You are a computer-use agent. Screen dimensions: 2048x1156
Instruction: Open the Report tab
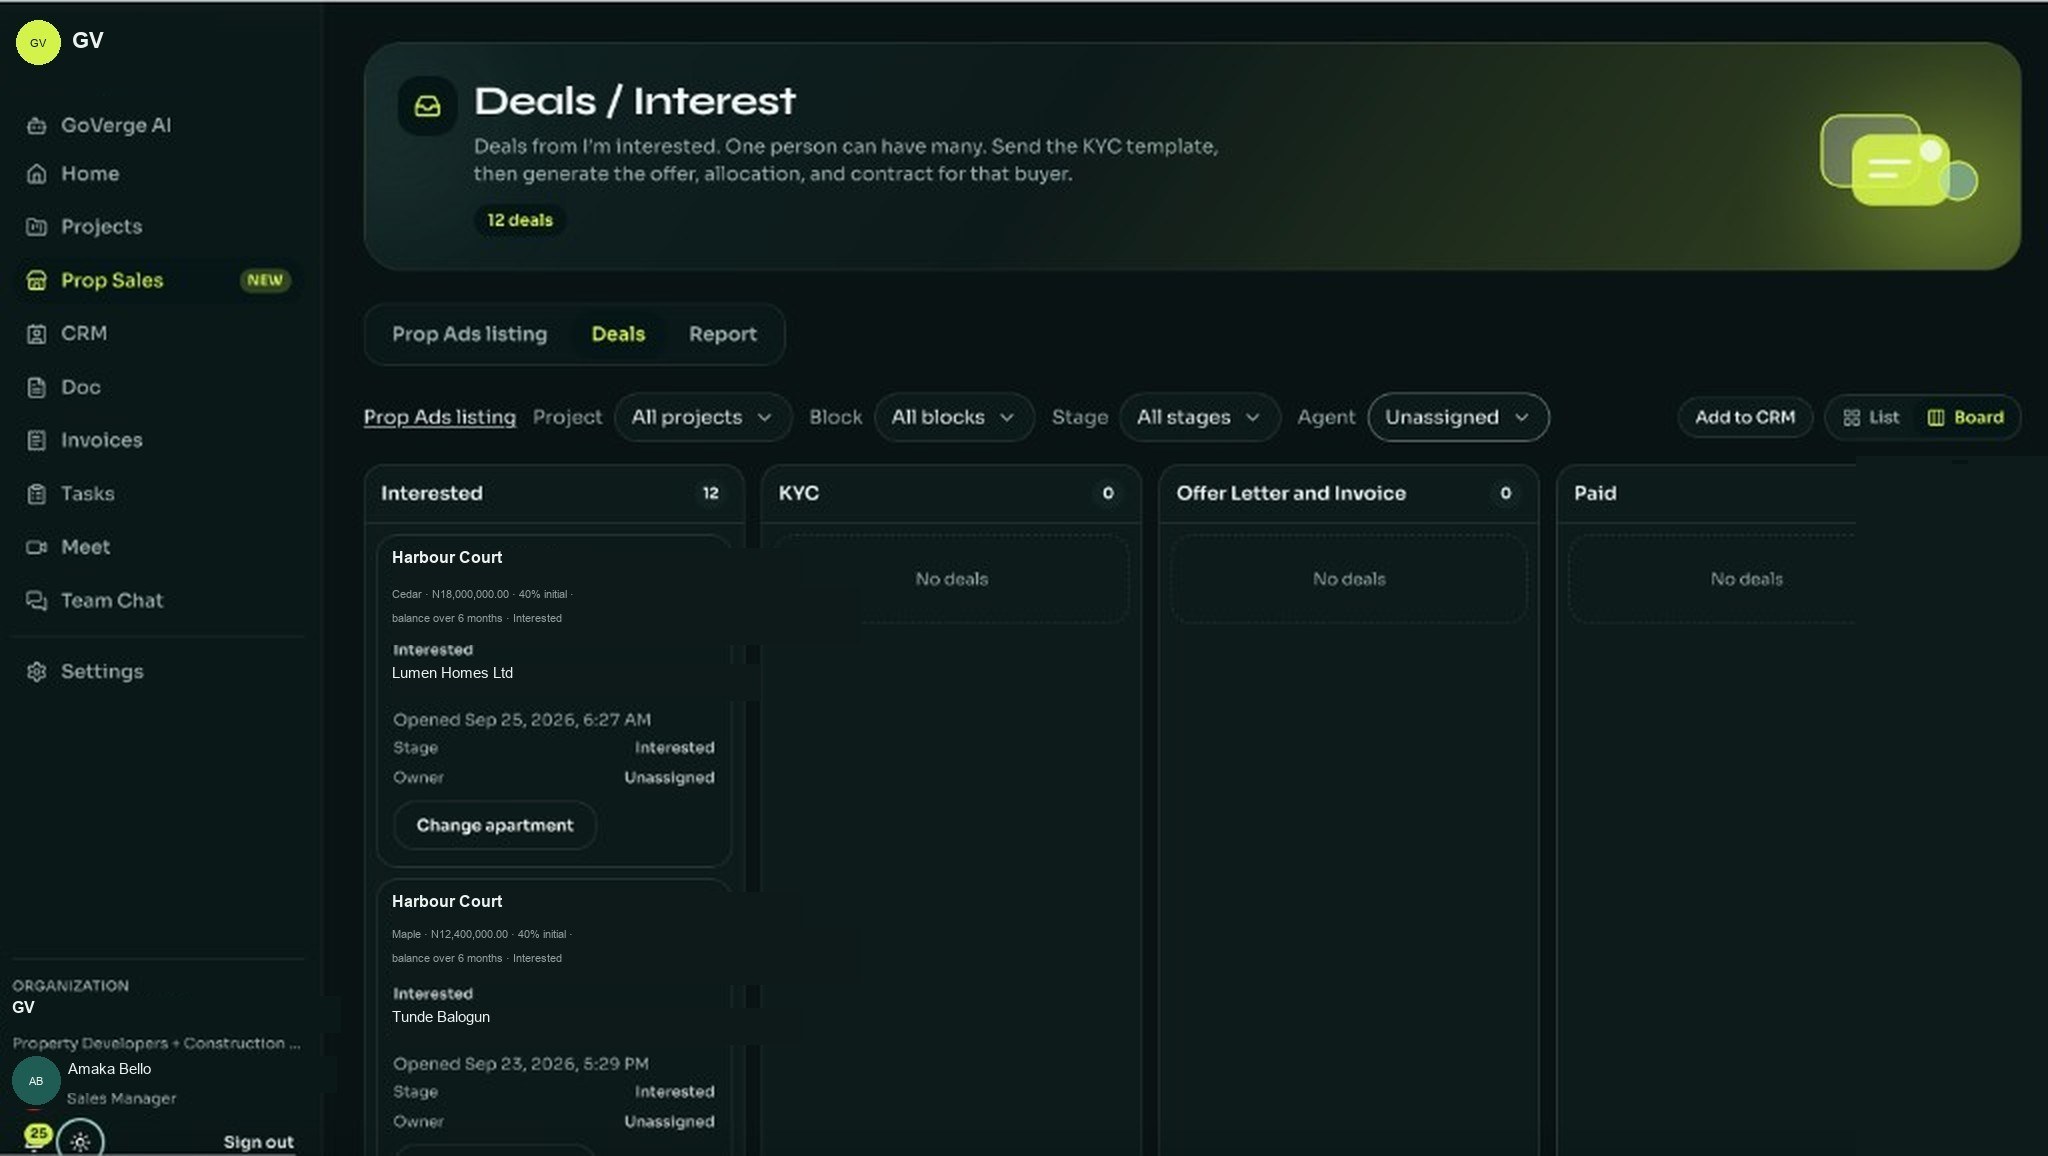click(722, 335)
